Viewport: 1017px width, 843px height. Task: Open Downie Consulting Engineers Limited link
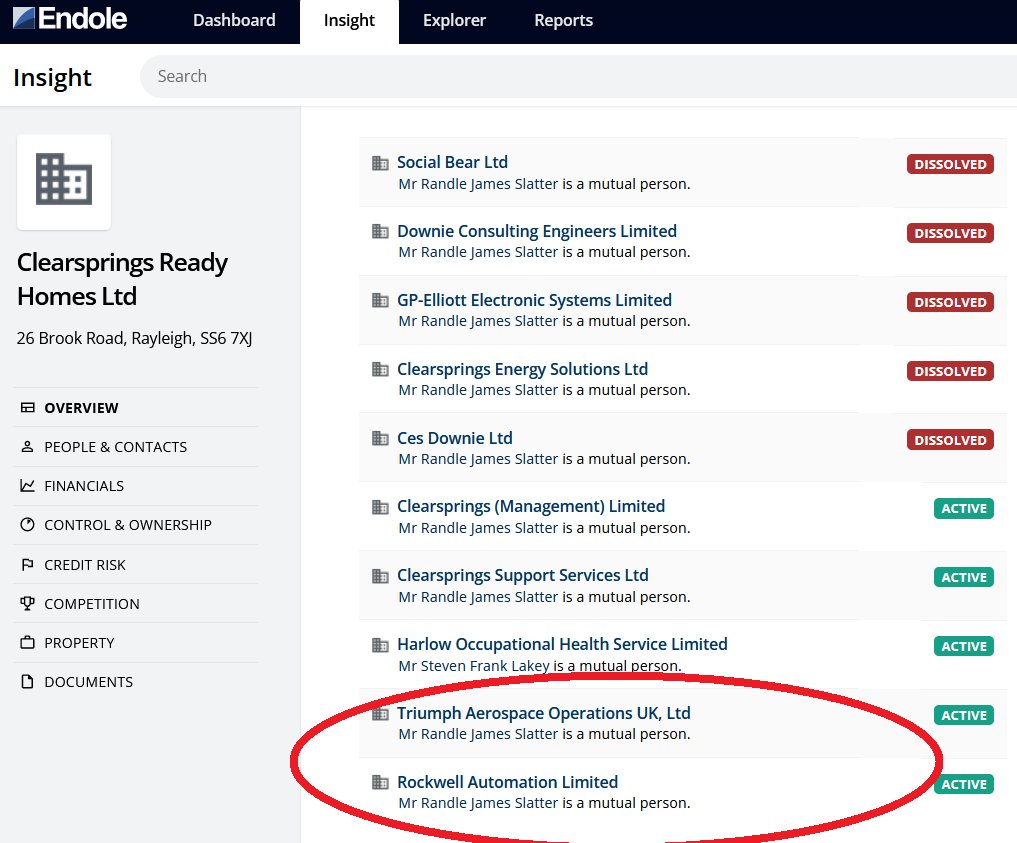point(536,231)
